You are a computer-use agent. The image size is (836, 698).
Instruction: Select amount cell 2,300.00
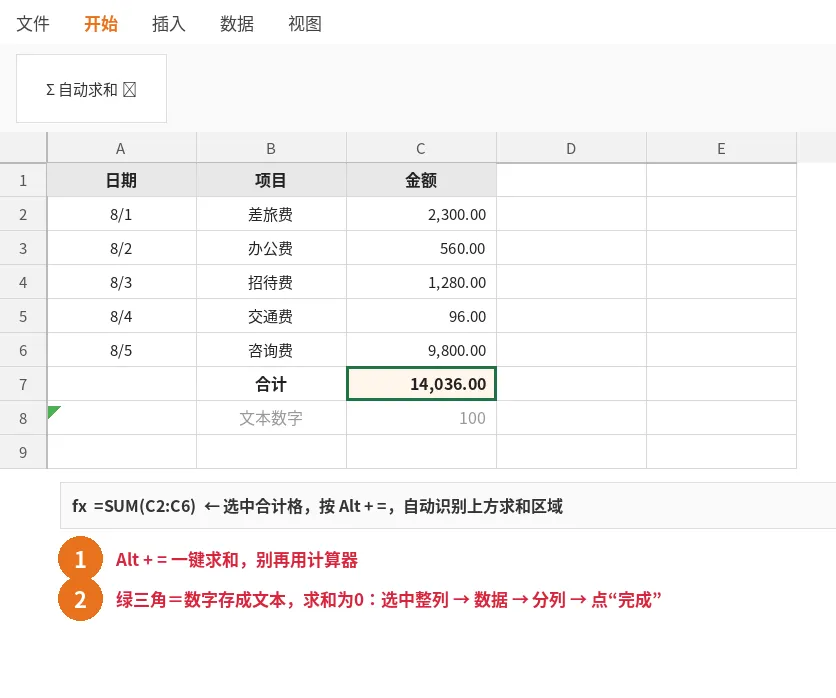(x=421, y=214)
